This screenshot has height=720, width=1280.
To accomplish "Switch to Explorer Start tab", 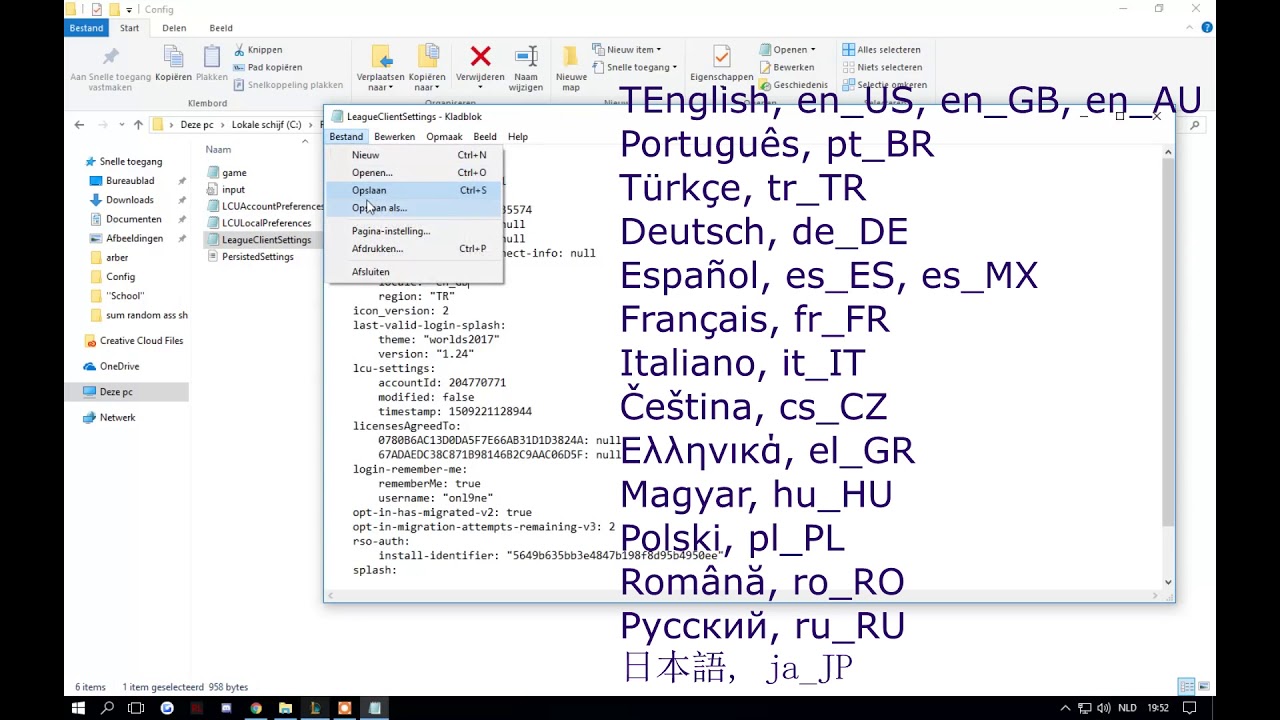I will point(129,28).
